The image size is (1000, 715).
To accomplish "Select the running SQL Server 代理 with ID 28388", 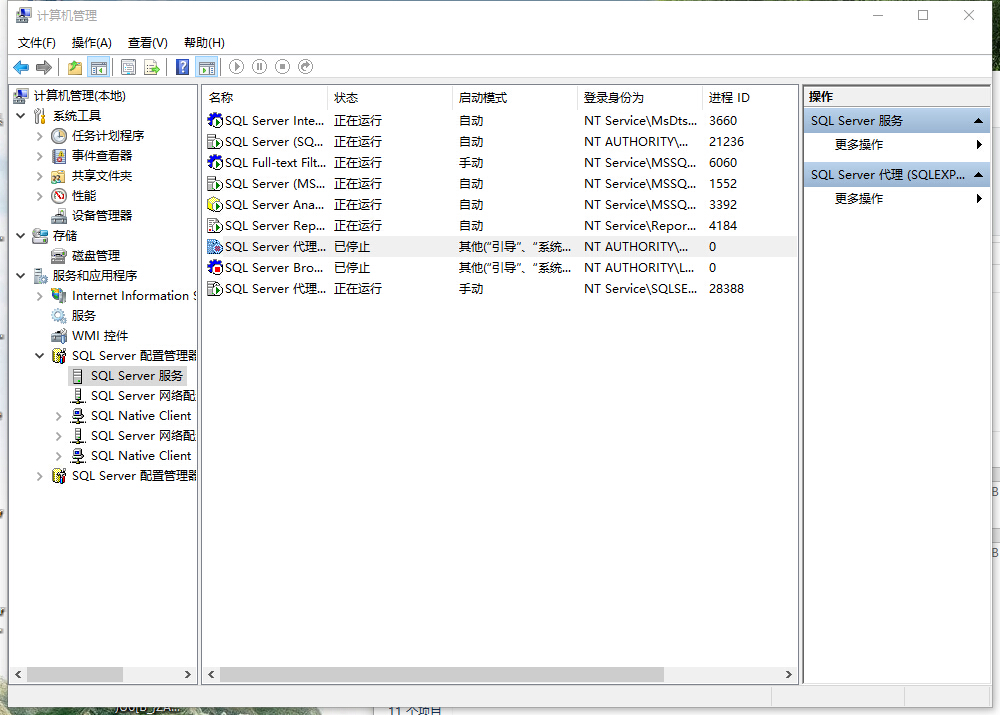I will 501,288.
